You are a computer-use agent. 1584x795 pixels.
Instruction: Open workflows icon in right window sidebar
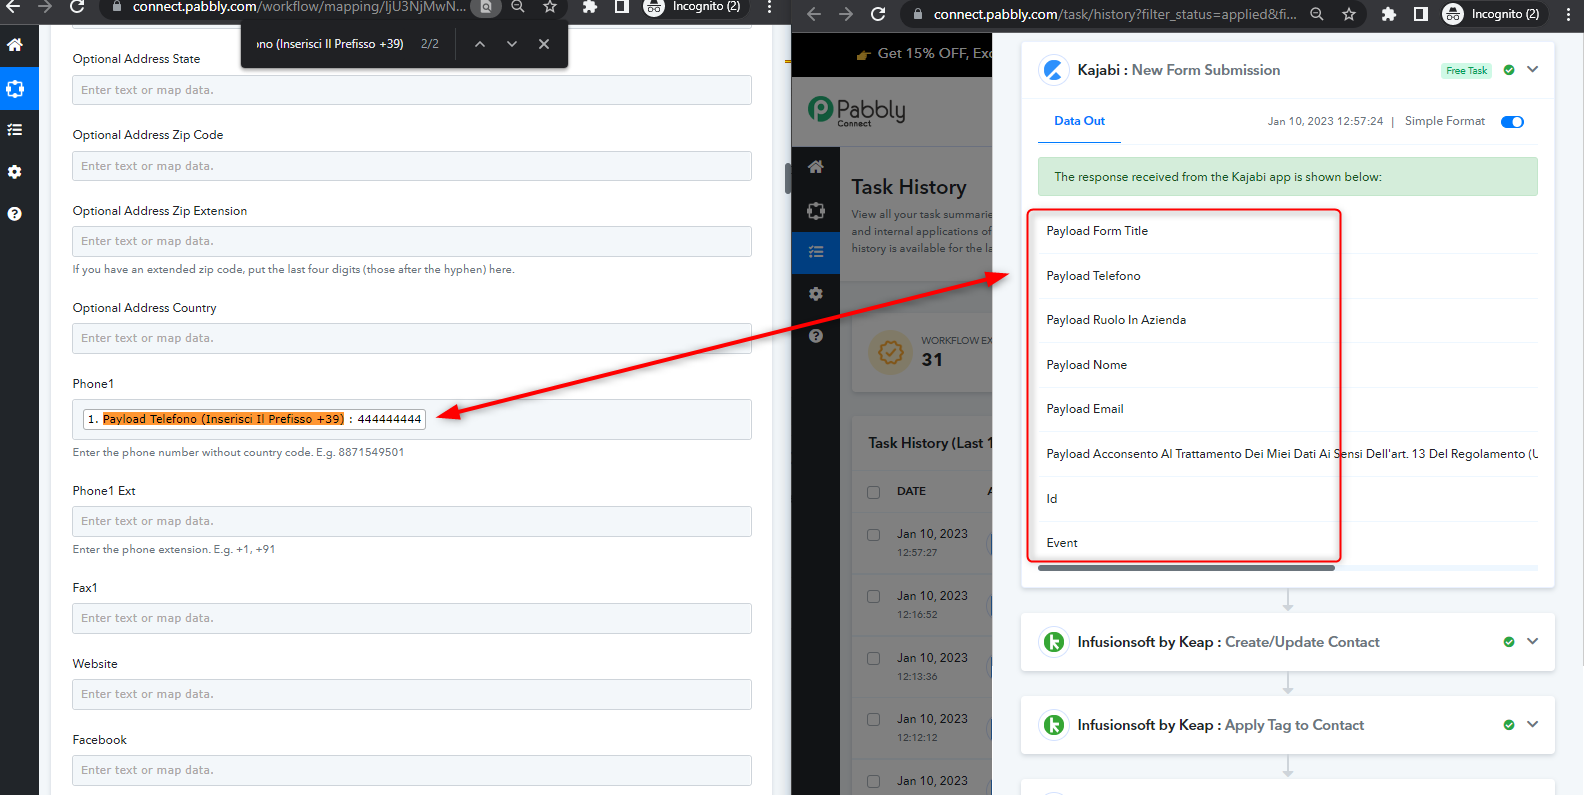pyautogui.click(x=816, y=211)
